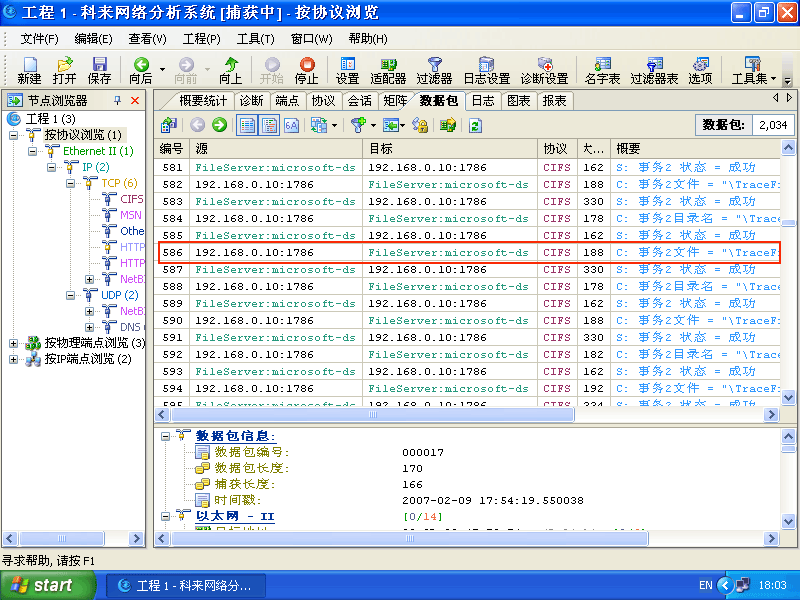
Task: Click the green next-packet arrow icon
Action: tap(219, 125)
